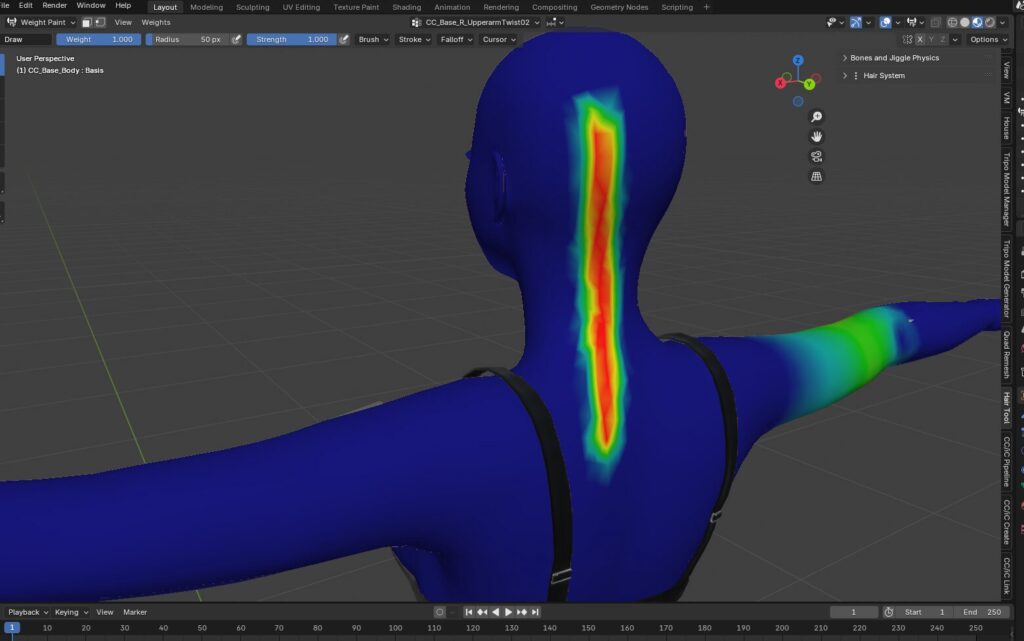Toggle the show overlays button
This screenshot has height=641, width=1024.
(886, 22)
